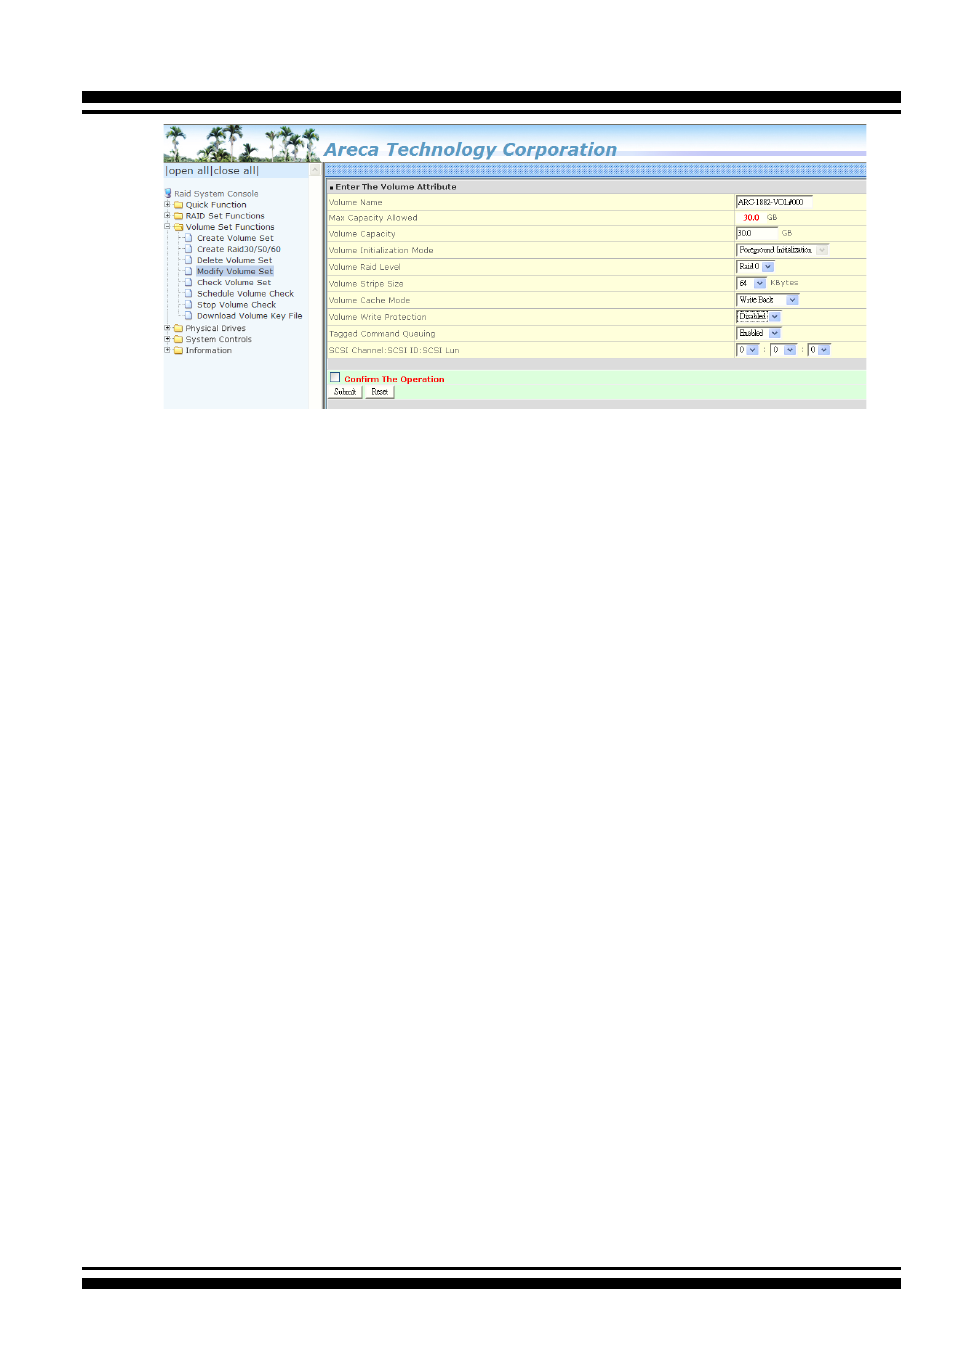Click the close all link
The height and width of the screenshot is (1354, 954).
click(235, 171)
